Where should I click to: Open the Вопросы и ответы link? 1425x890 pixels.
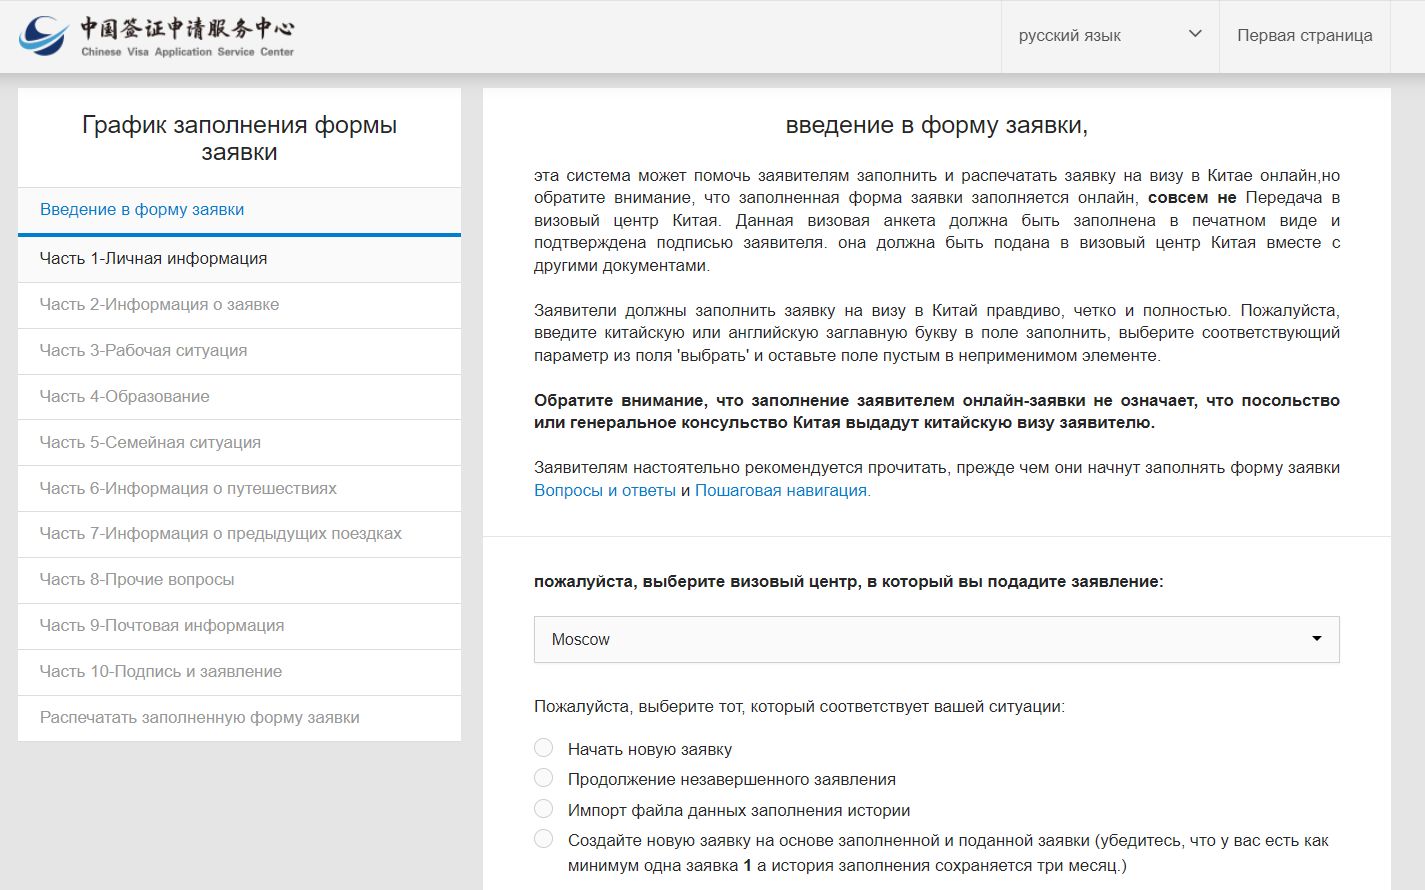pyautogui.click(x=604, y=491)
